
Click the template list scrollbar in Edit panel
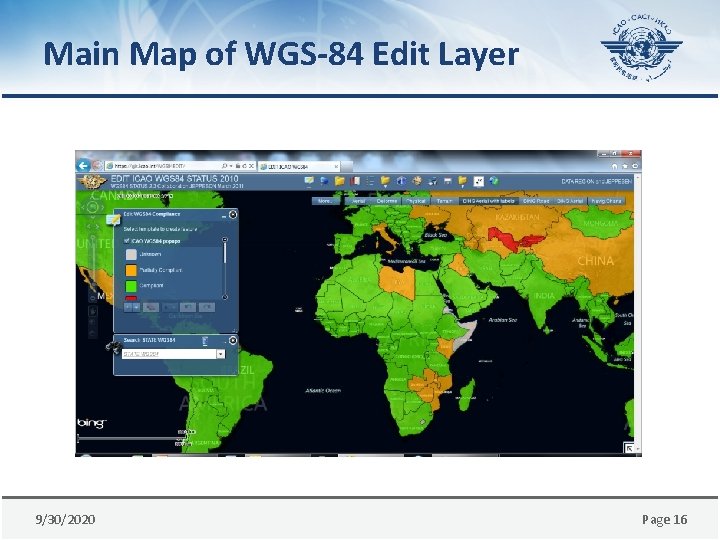point(225,268)
